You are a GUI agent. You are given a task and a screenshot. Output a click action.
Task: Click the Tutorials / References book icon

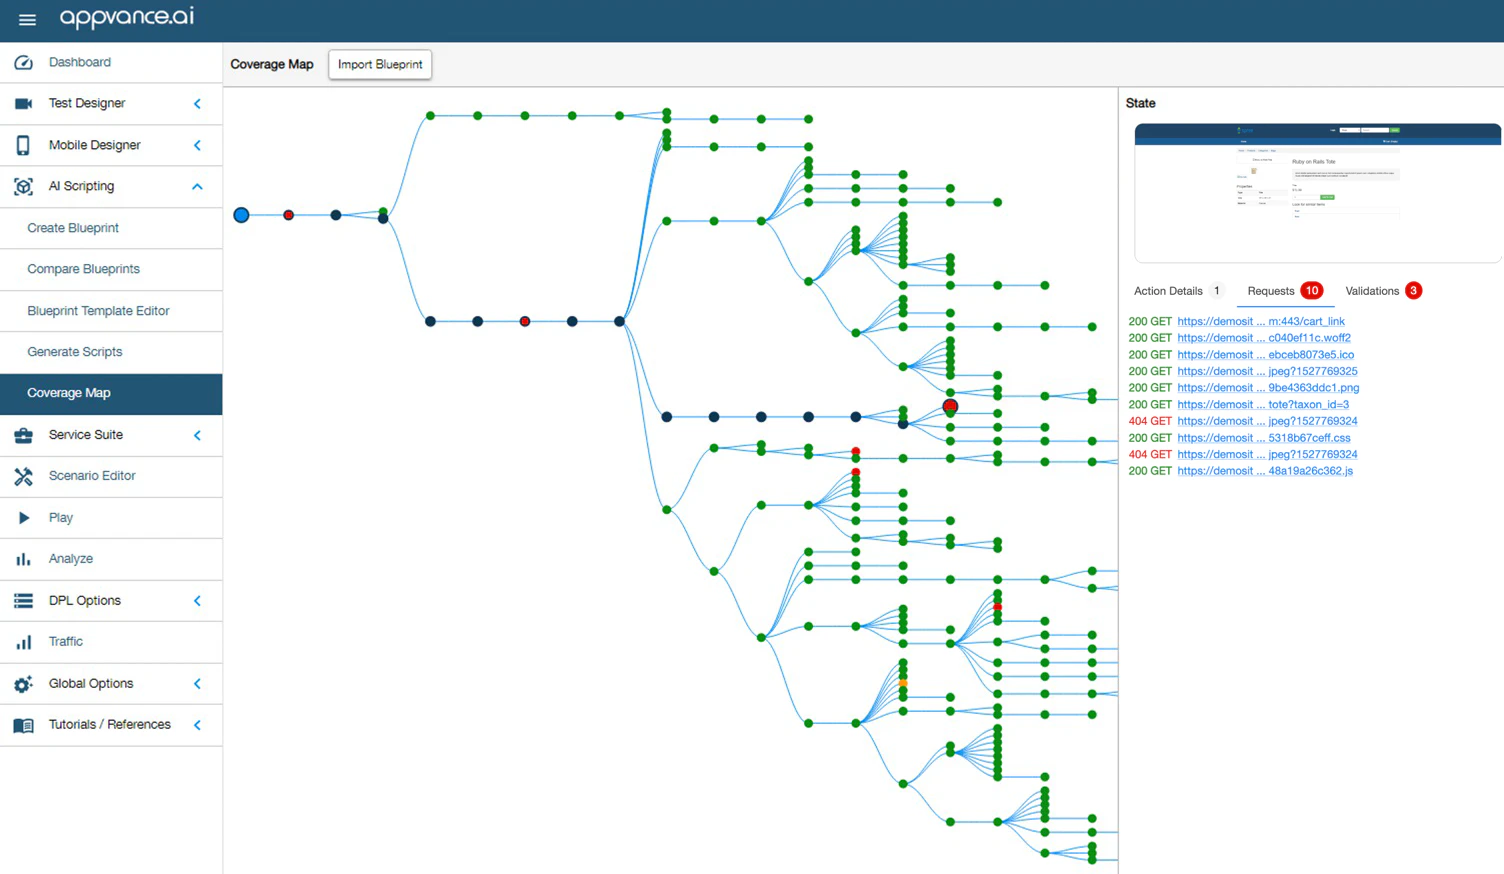point(22,724)
